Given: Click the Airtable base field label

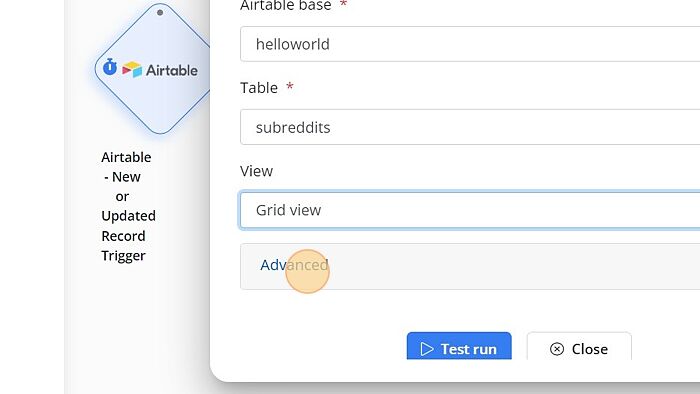Looking at the screenshot, I should coord(286,5).
